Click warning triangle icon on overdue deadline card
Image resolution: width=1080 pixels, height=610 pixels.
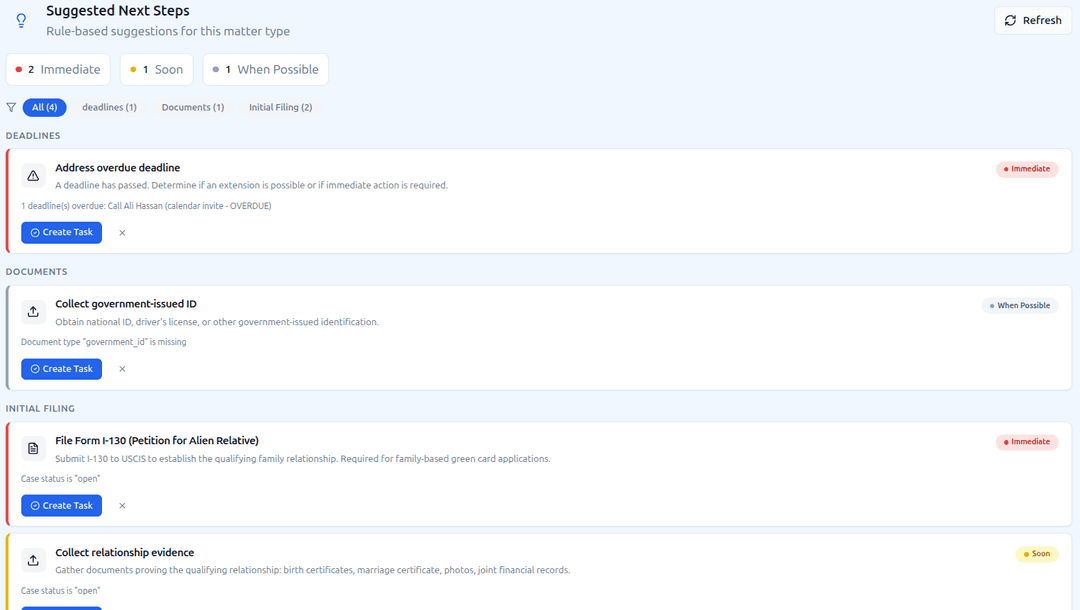33,176
